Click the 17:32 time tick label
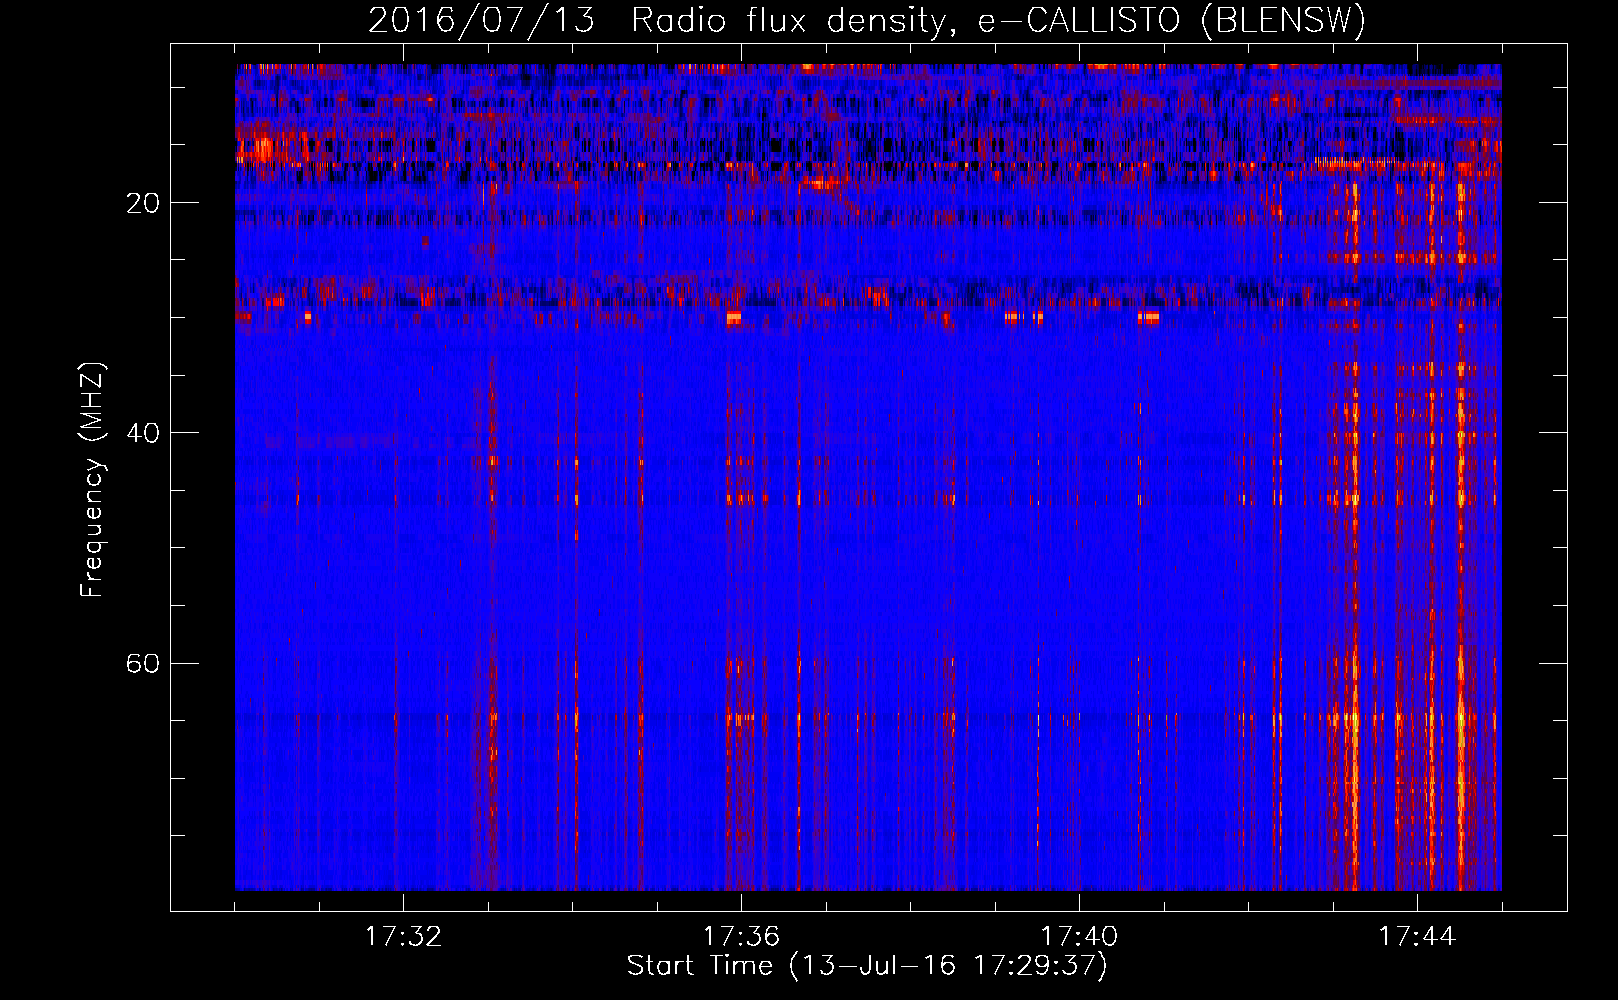 pos(403,937)
